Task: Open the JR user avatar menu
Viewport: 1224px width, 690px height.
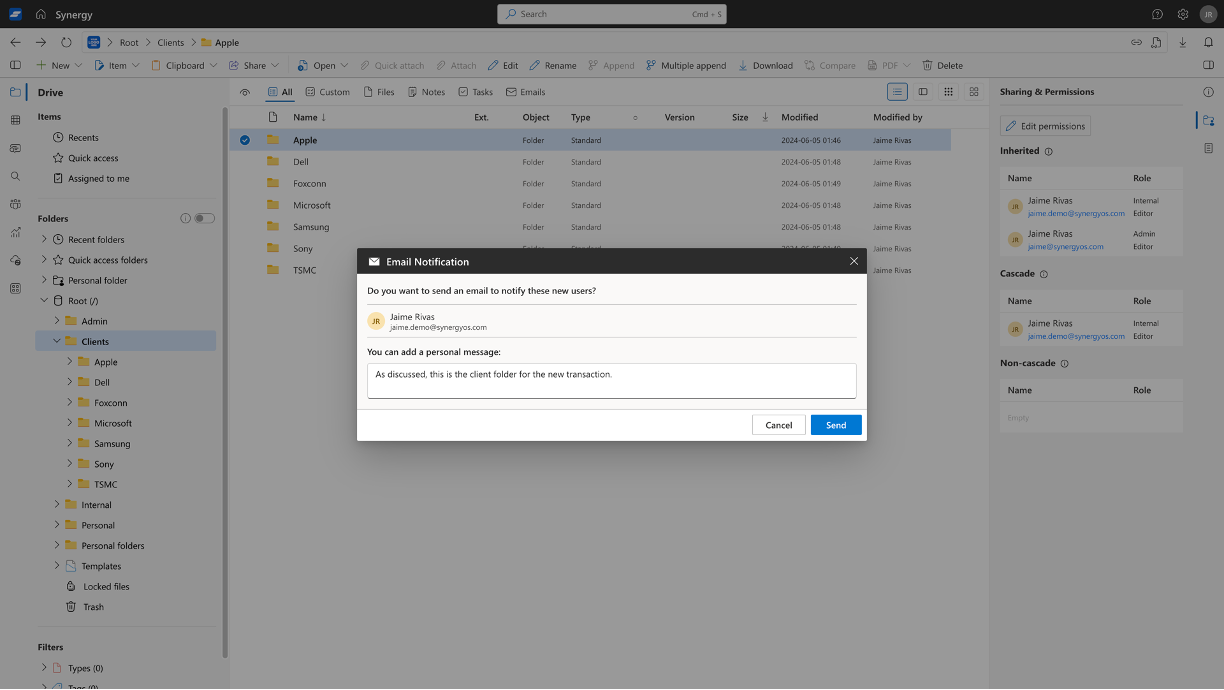Action: (1207, 14)
